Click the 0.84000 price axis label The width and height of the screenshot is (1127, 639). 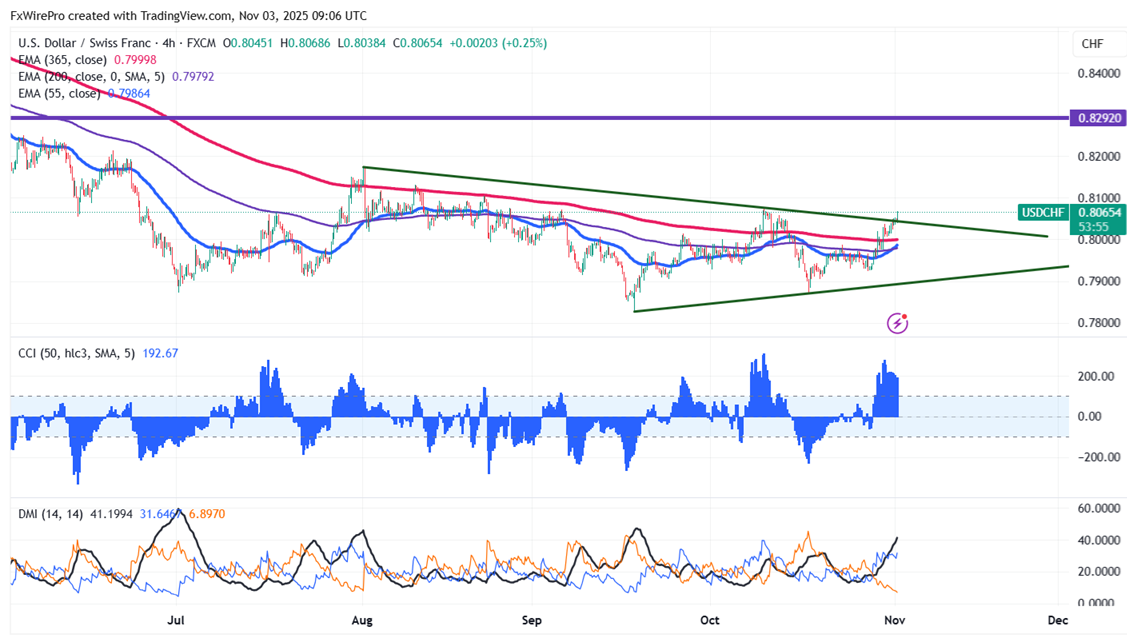click(1099, 73)
